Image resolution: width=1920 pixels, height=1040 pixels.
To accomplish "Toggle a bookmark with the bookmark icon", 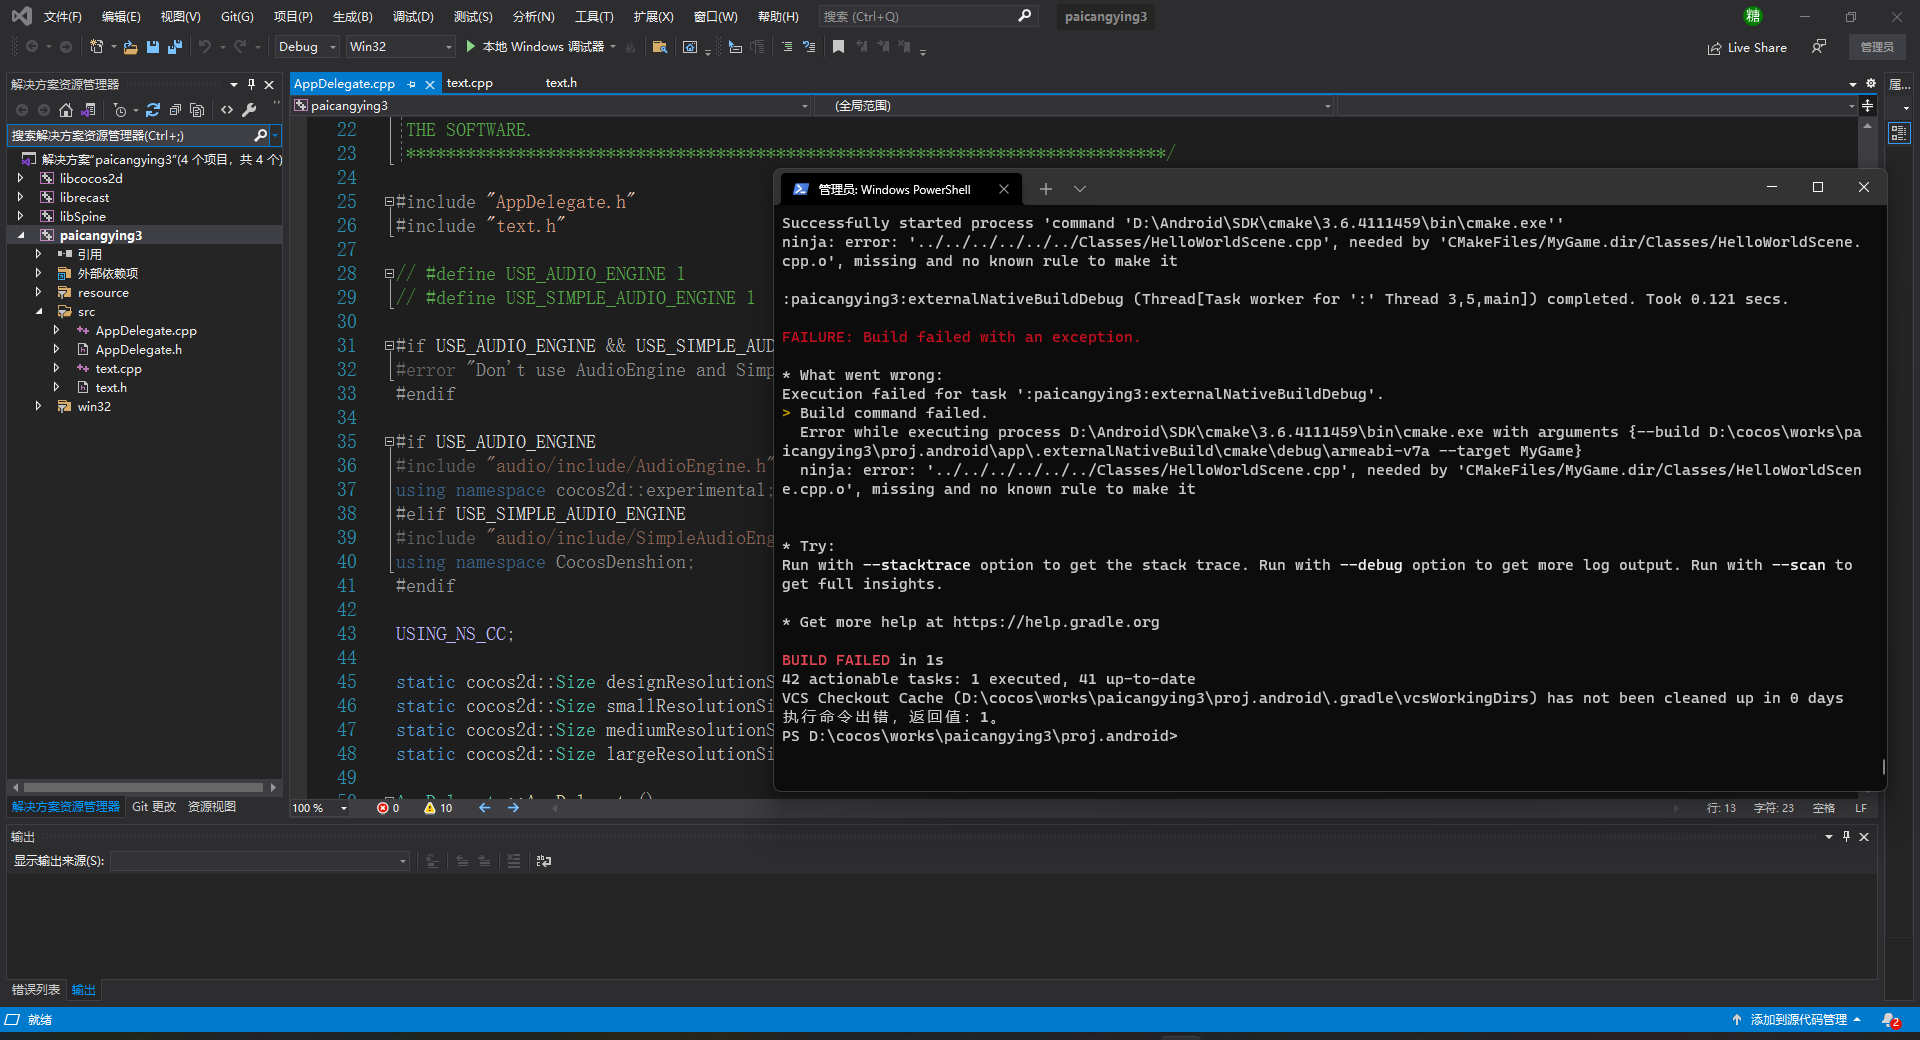I will click(x=838, y=47).
